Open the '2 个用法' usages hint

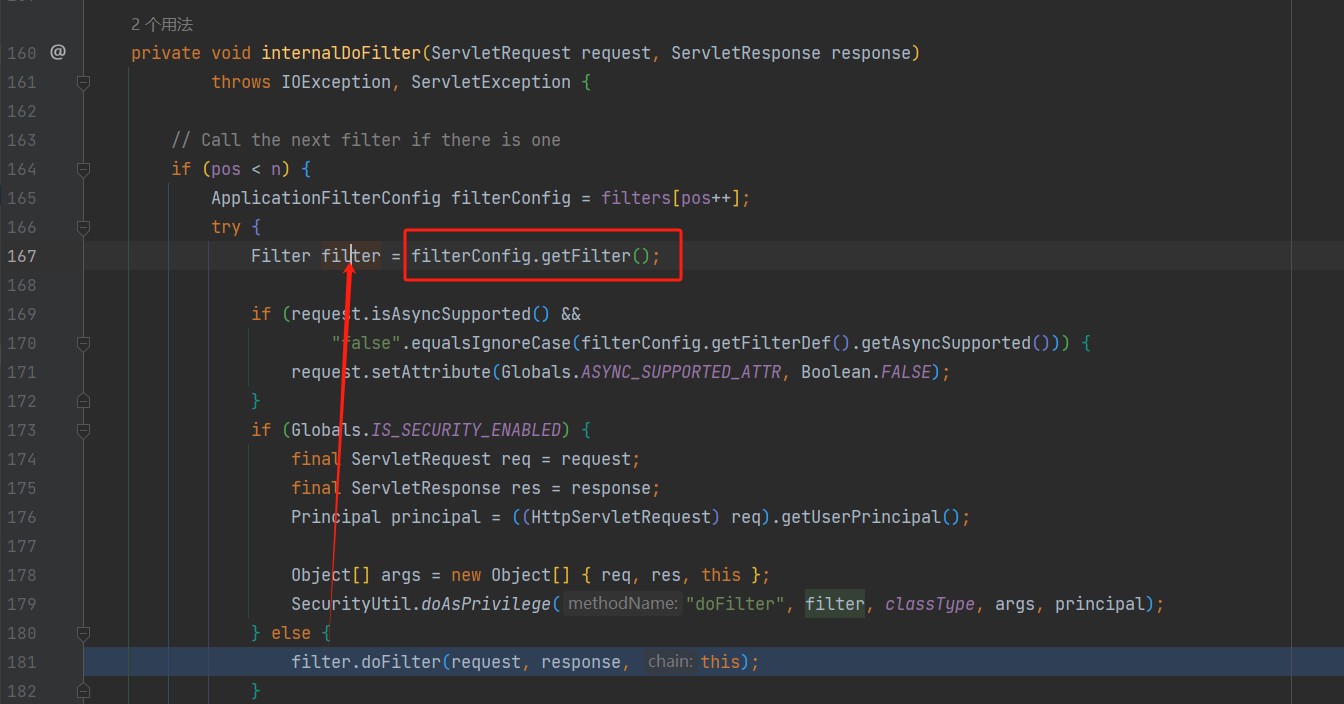pyautogui.click(x=162, y=24)
